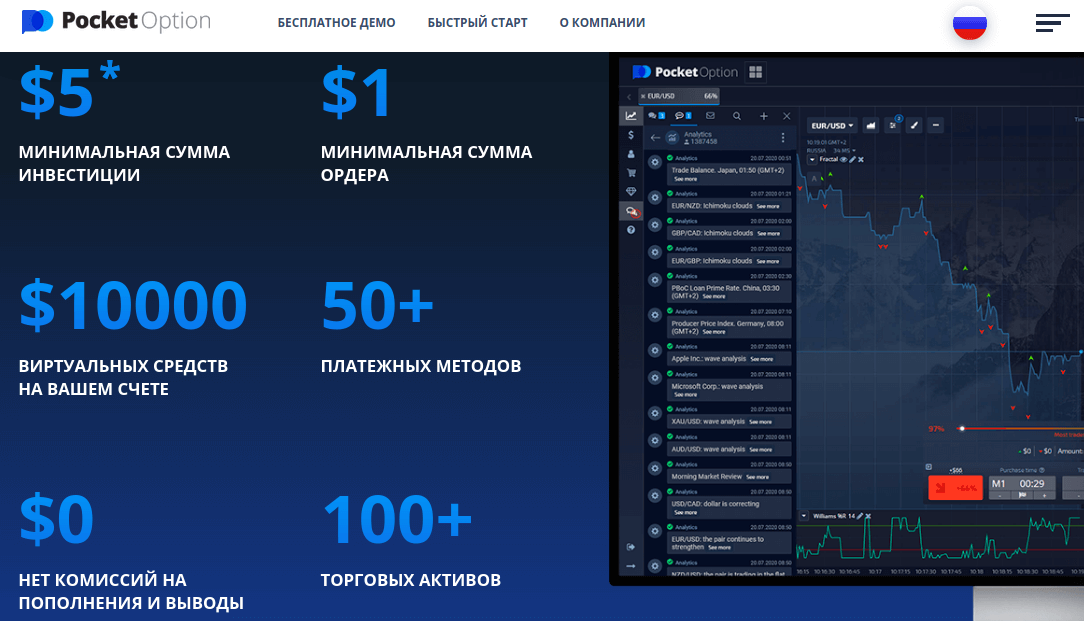This screenshot has width=1084, height=621.
Task: Click the search magnifier in chat panel
Action: pos(737,116)
